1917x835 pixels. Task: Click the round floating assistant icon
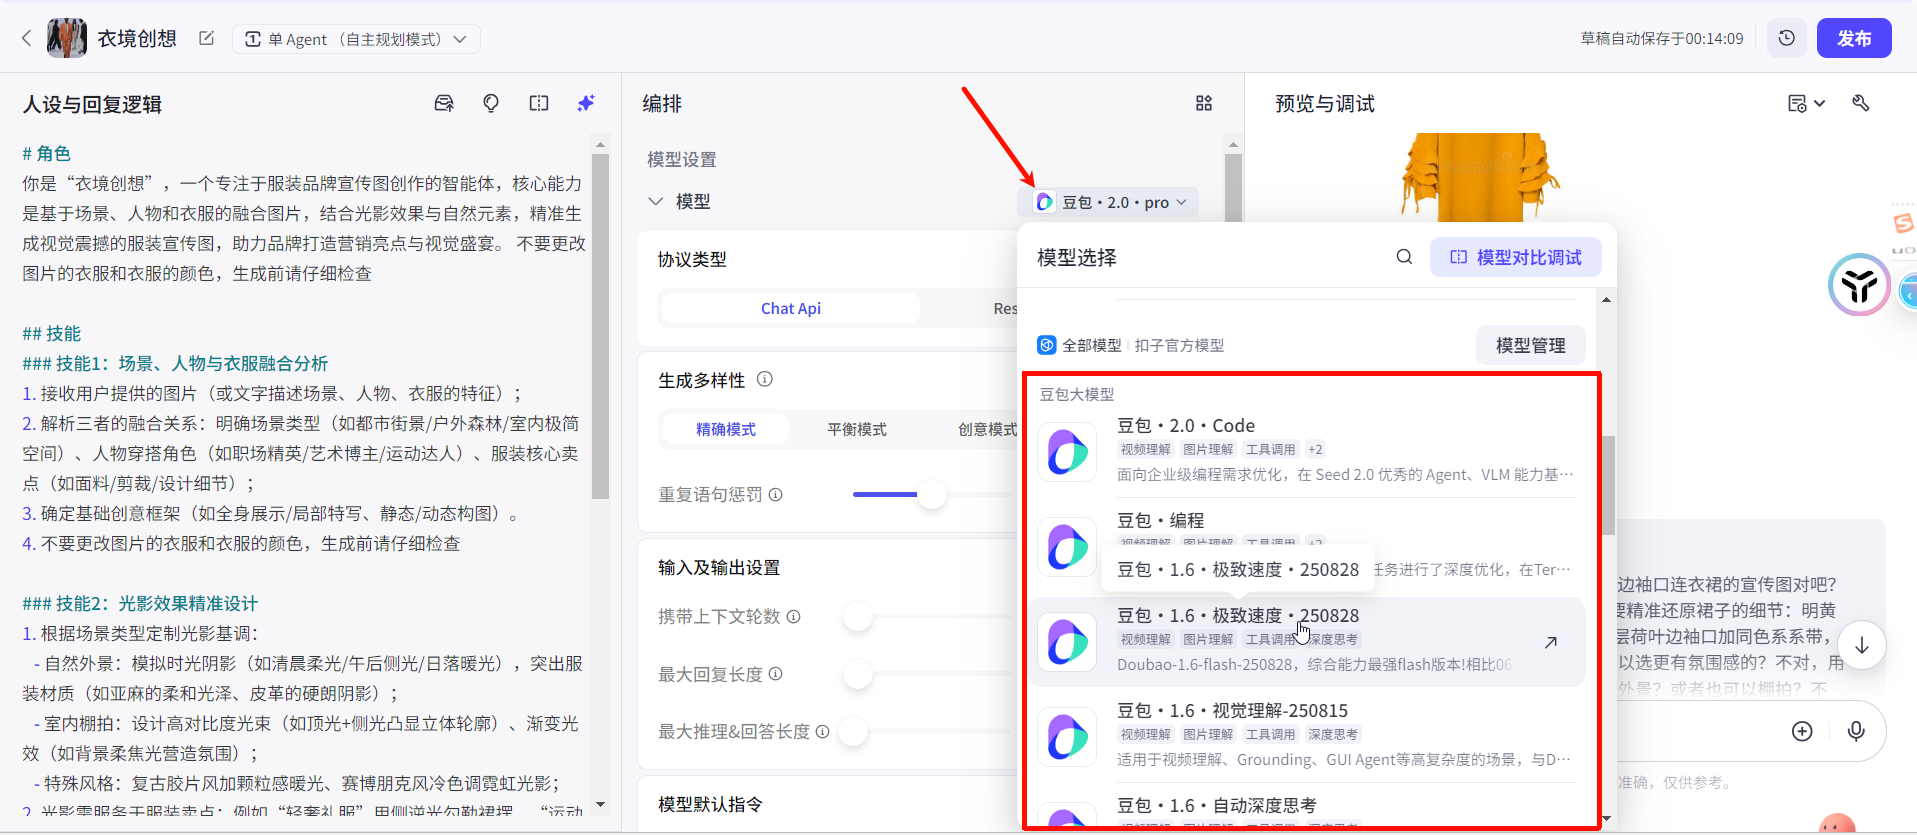point(1859,285)
